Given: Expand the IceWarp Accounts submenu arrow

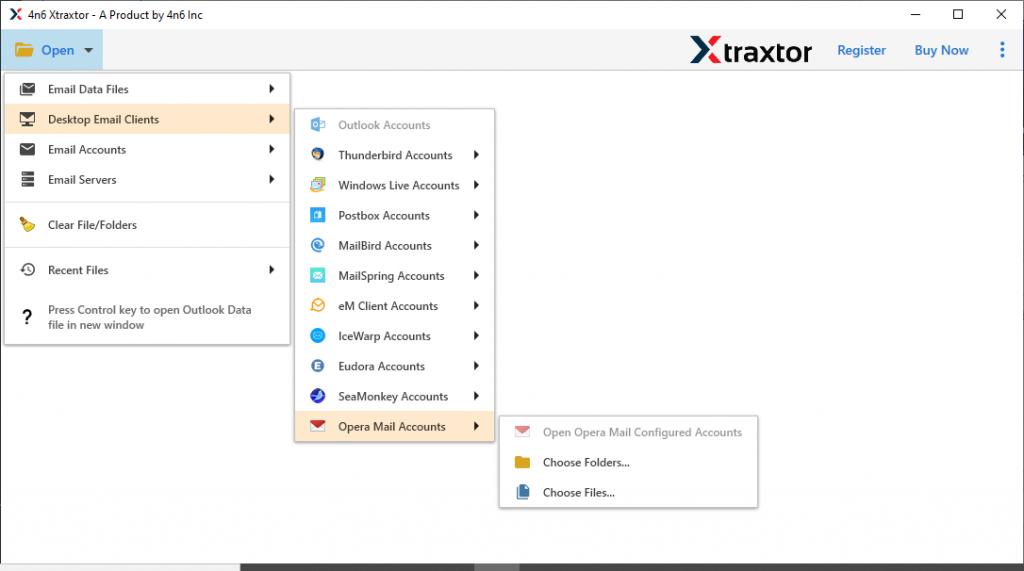Looking at the screenshot, I should (x=476, y=335).
